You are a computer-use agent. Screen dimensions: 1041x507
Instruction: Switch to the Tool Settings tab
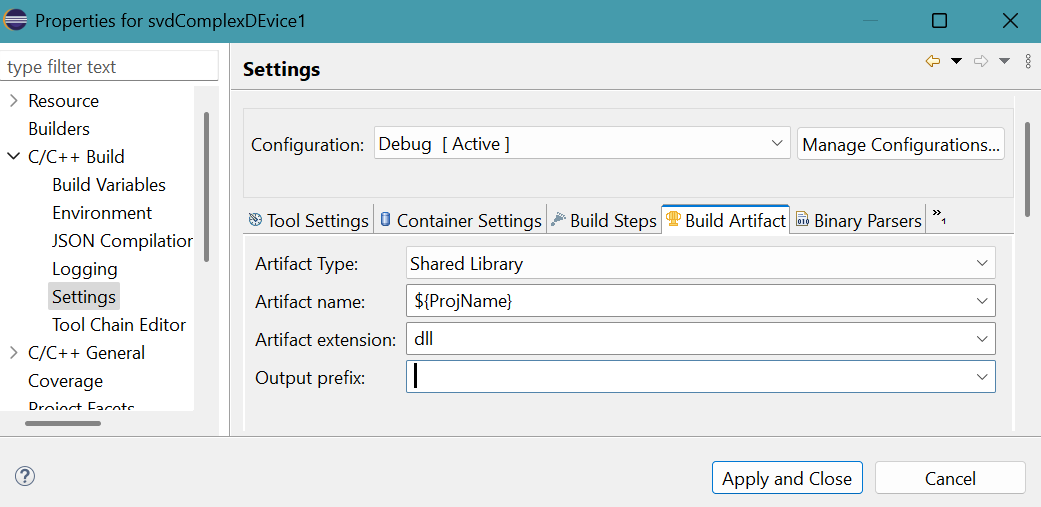(308, 221)
